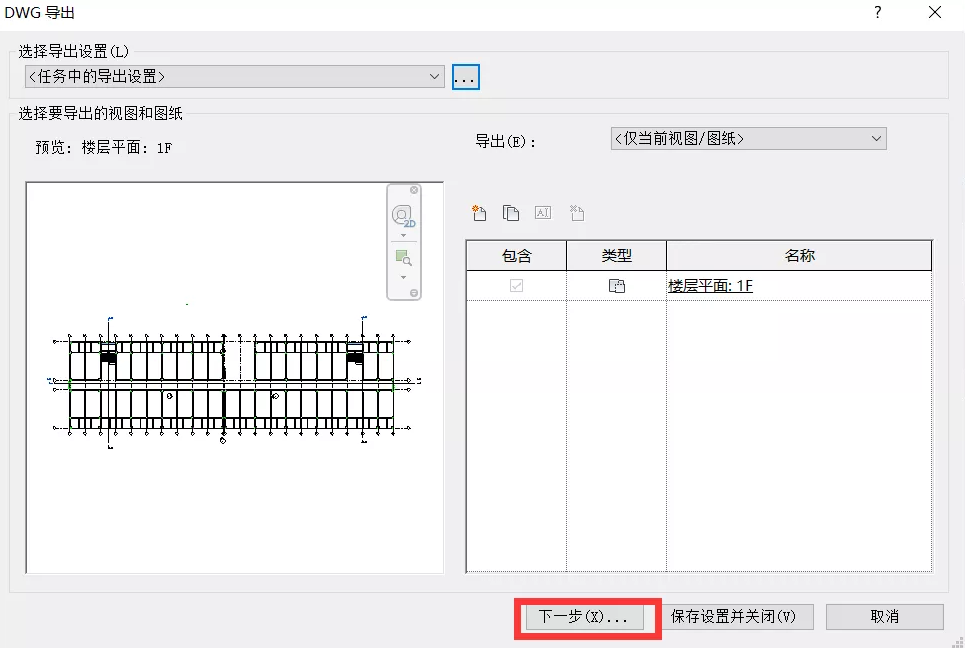Expand the export setup dropdown
Screen dimensions: 965x648
tap(434, 76)
